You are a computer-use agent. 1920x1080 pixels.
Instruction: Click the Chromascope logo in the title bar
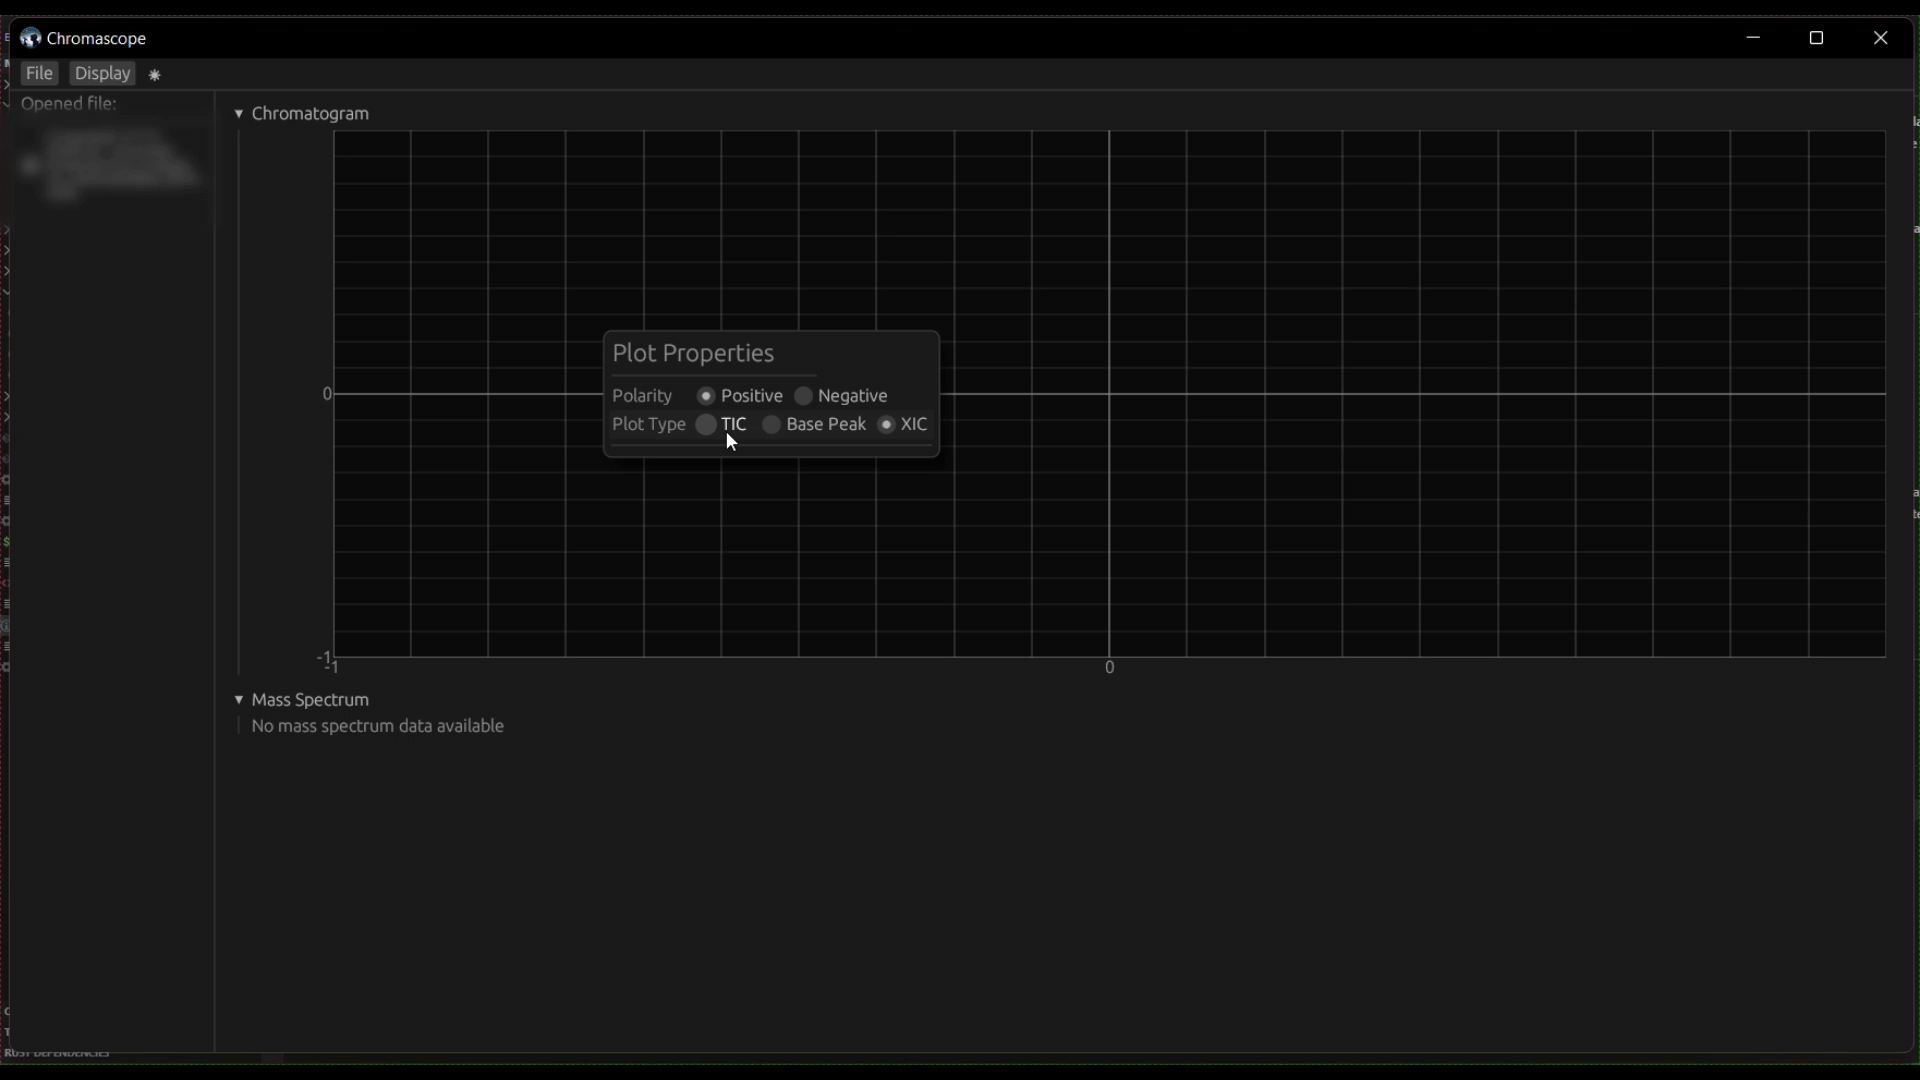pyautogui.click(x=30, y=38)
